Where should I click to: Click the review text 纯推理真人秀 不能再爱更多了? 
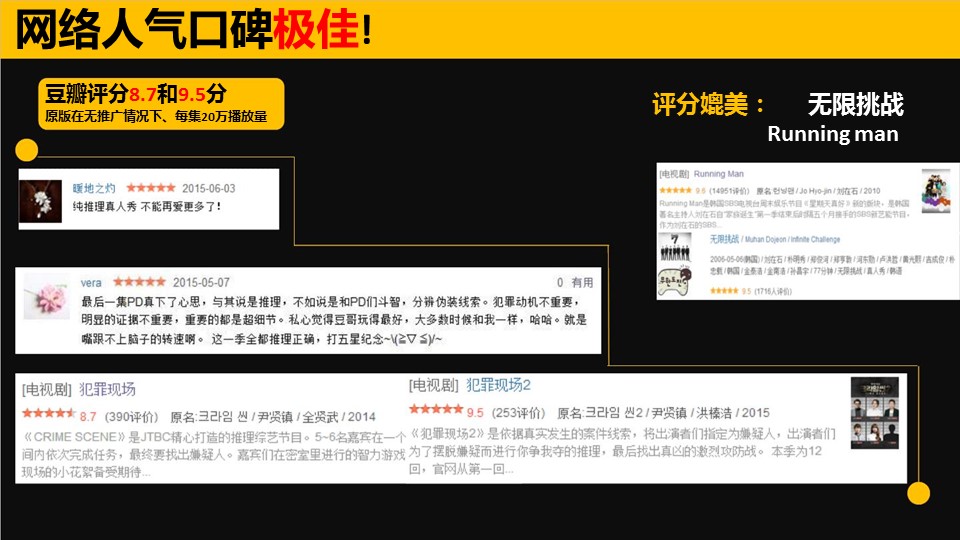[x=147, y=206]
